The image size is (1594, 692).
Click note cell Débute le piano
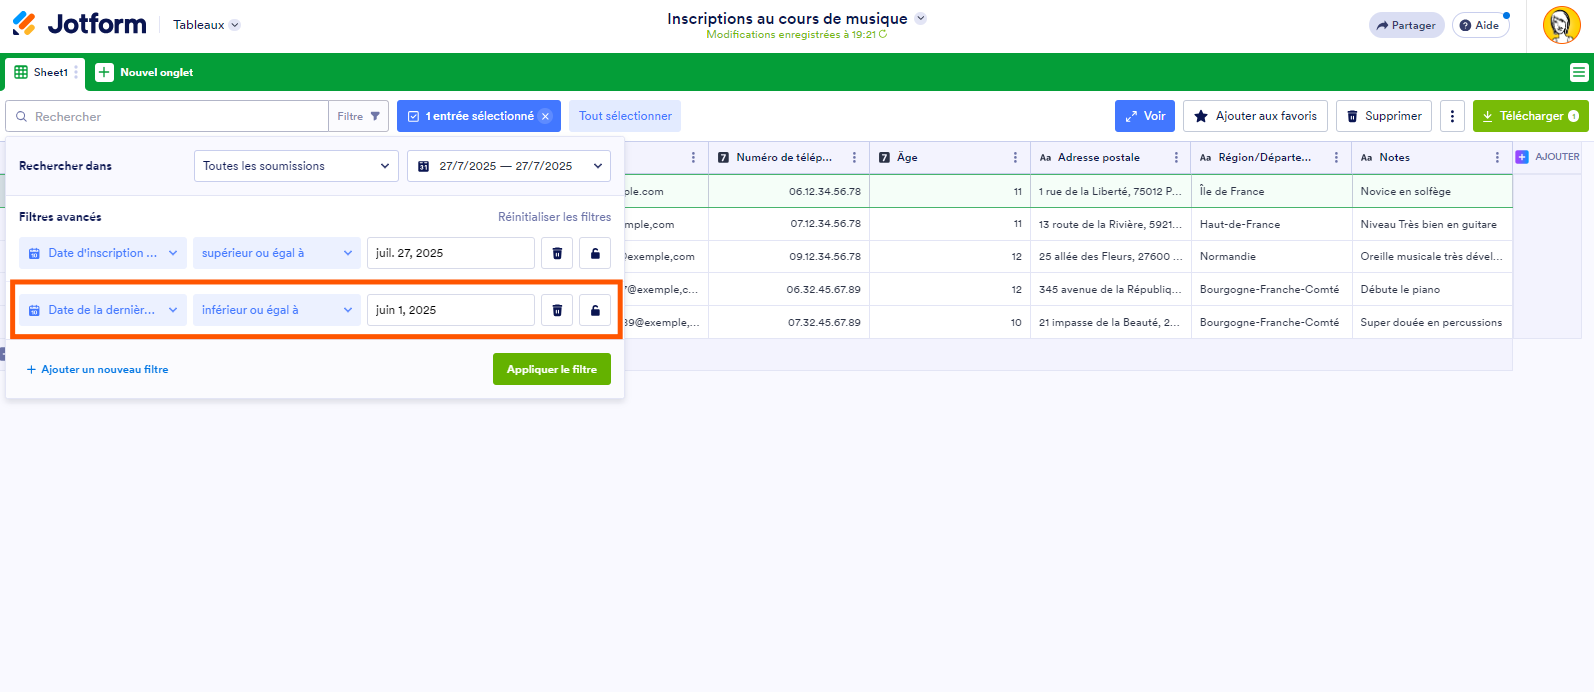coord(1432,289)
